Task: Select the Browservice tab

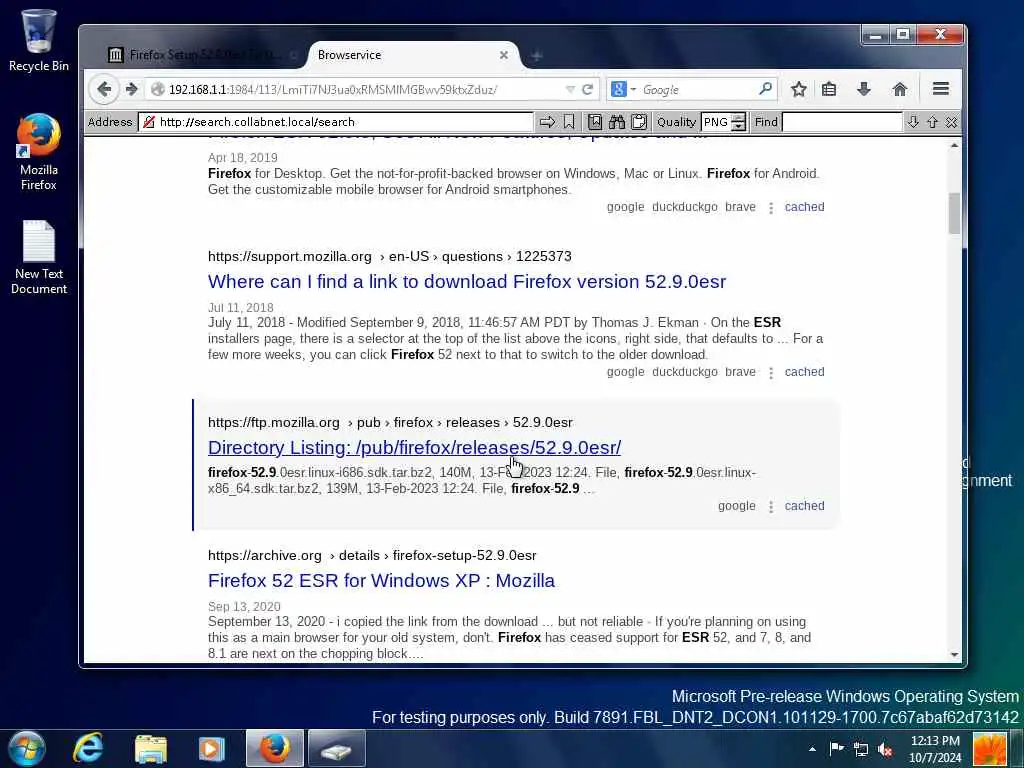Action: click(405, 55)
